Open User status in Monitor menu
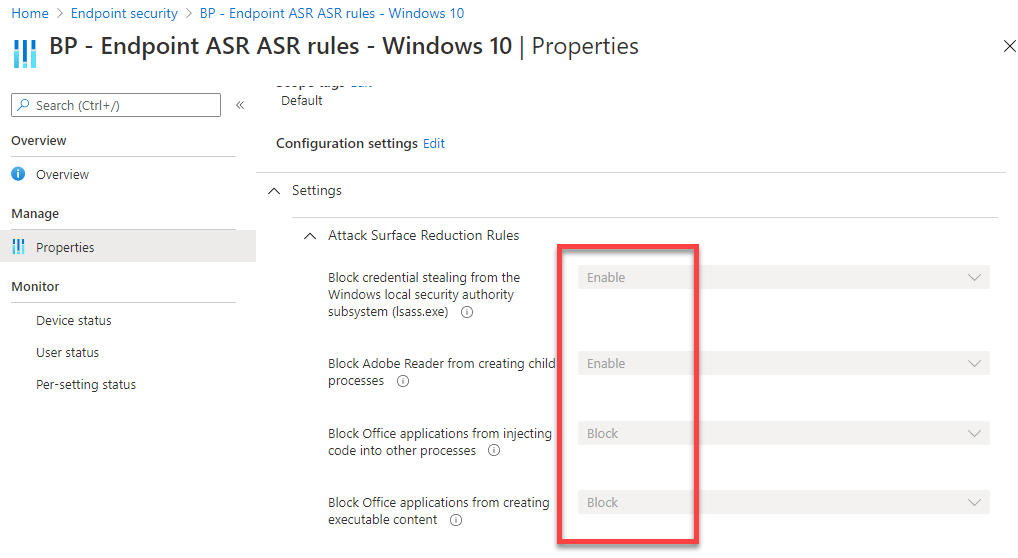1018x558 pixels. (x=67, y=352)
